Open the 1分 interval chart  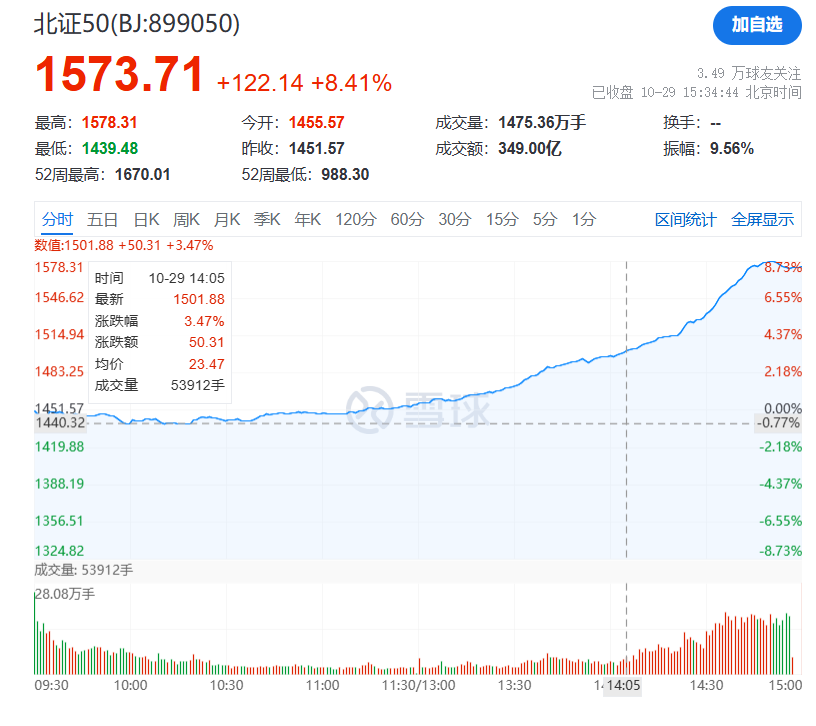pos(584,220)
